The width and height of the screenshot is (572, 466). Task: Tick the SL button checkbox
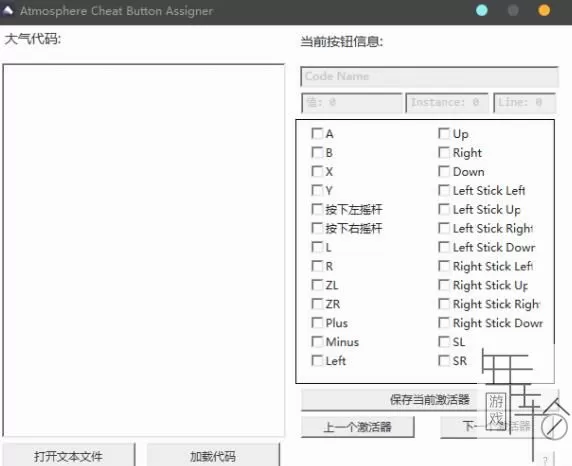(x=444, y=342)
